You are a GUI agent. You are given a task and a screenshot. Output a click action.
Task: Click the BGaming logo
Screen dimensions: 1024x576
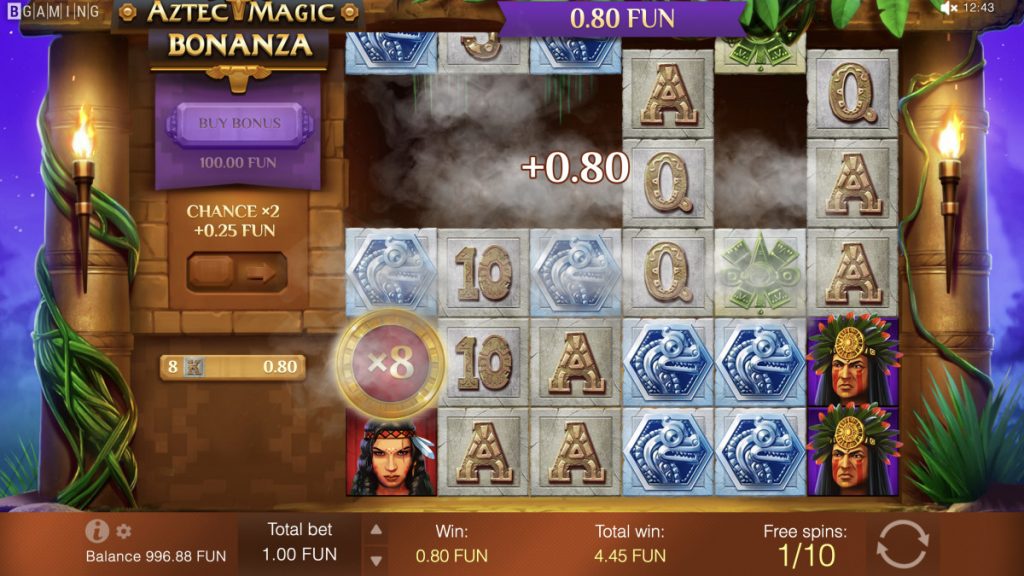pos(54,11)
